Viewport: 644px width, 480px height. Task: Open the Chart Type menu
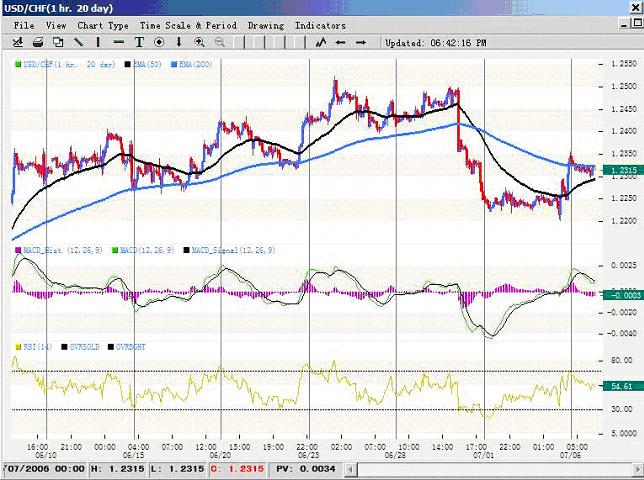(x=103, y=25)
